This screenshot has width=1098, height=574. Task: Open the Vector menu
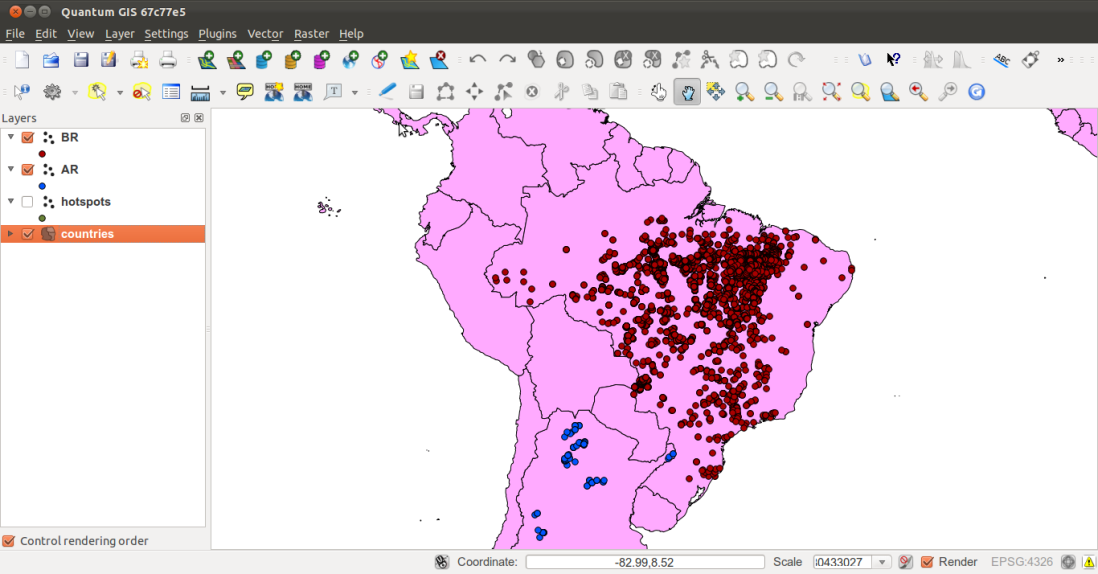click(x=265, y=34)
